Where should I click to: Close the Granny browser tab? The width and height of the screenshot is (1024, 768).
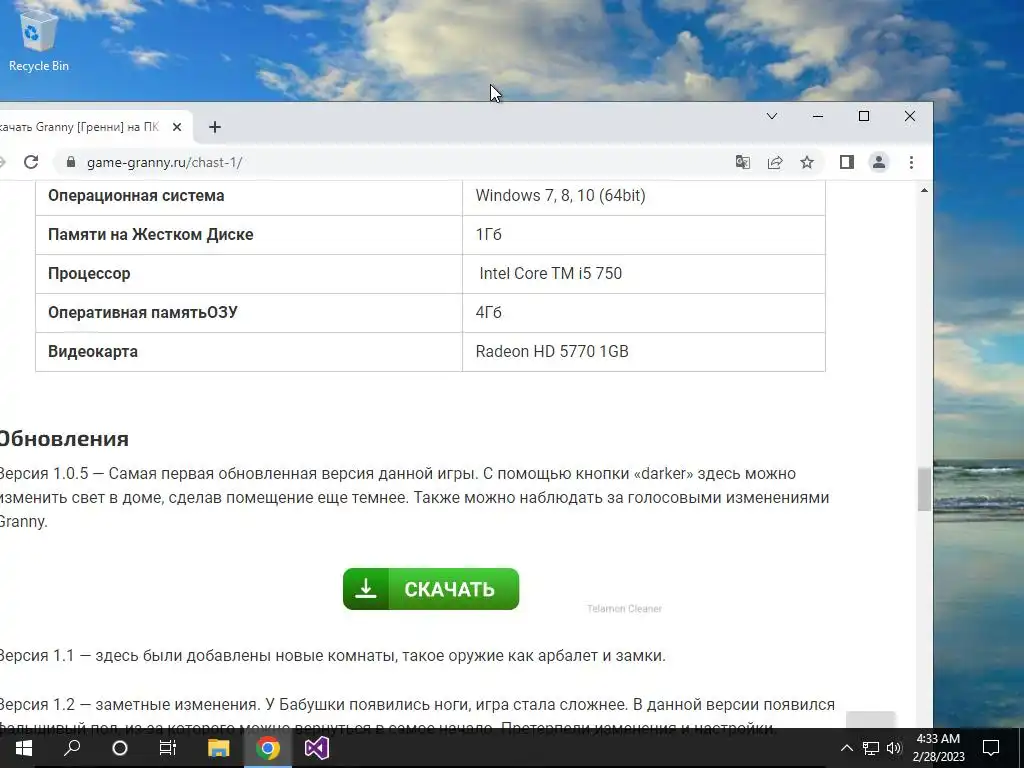pos(176,127)
